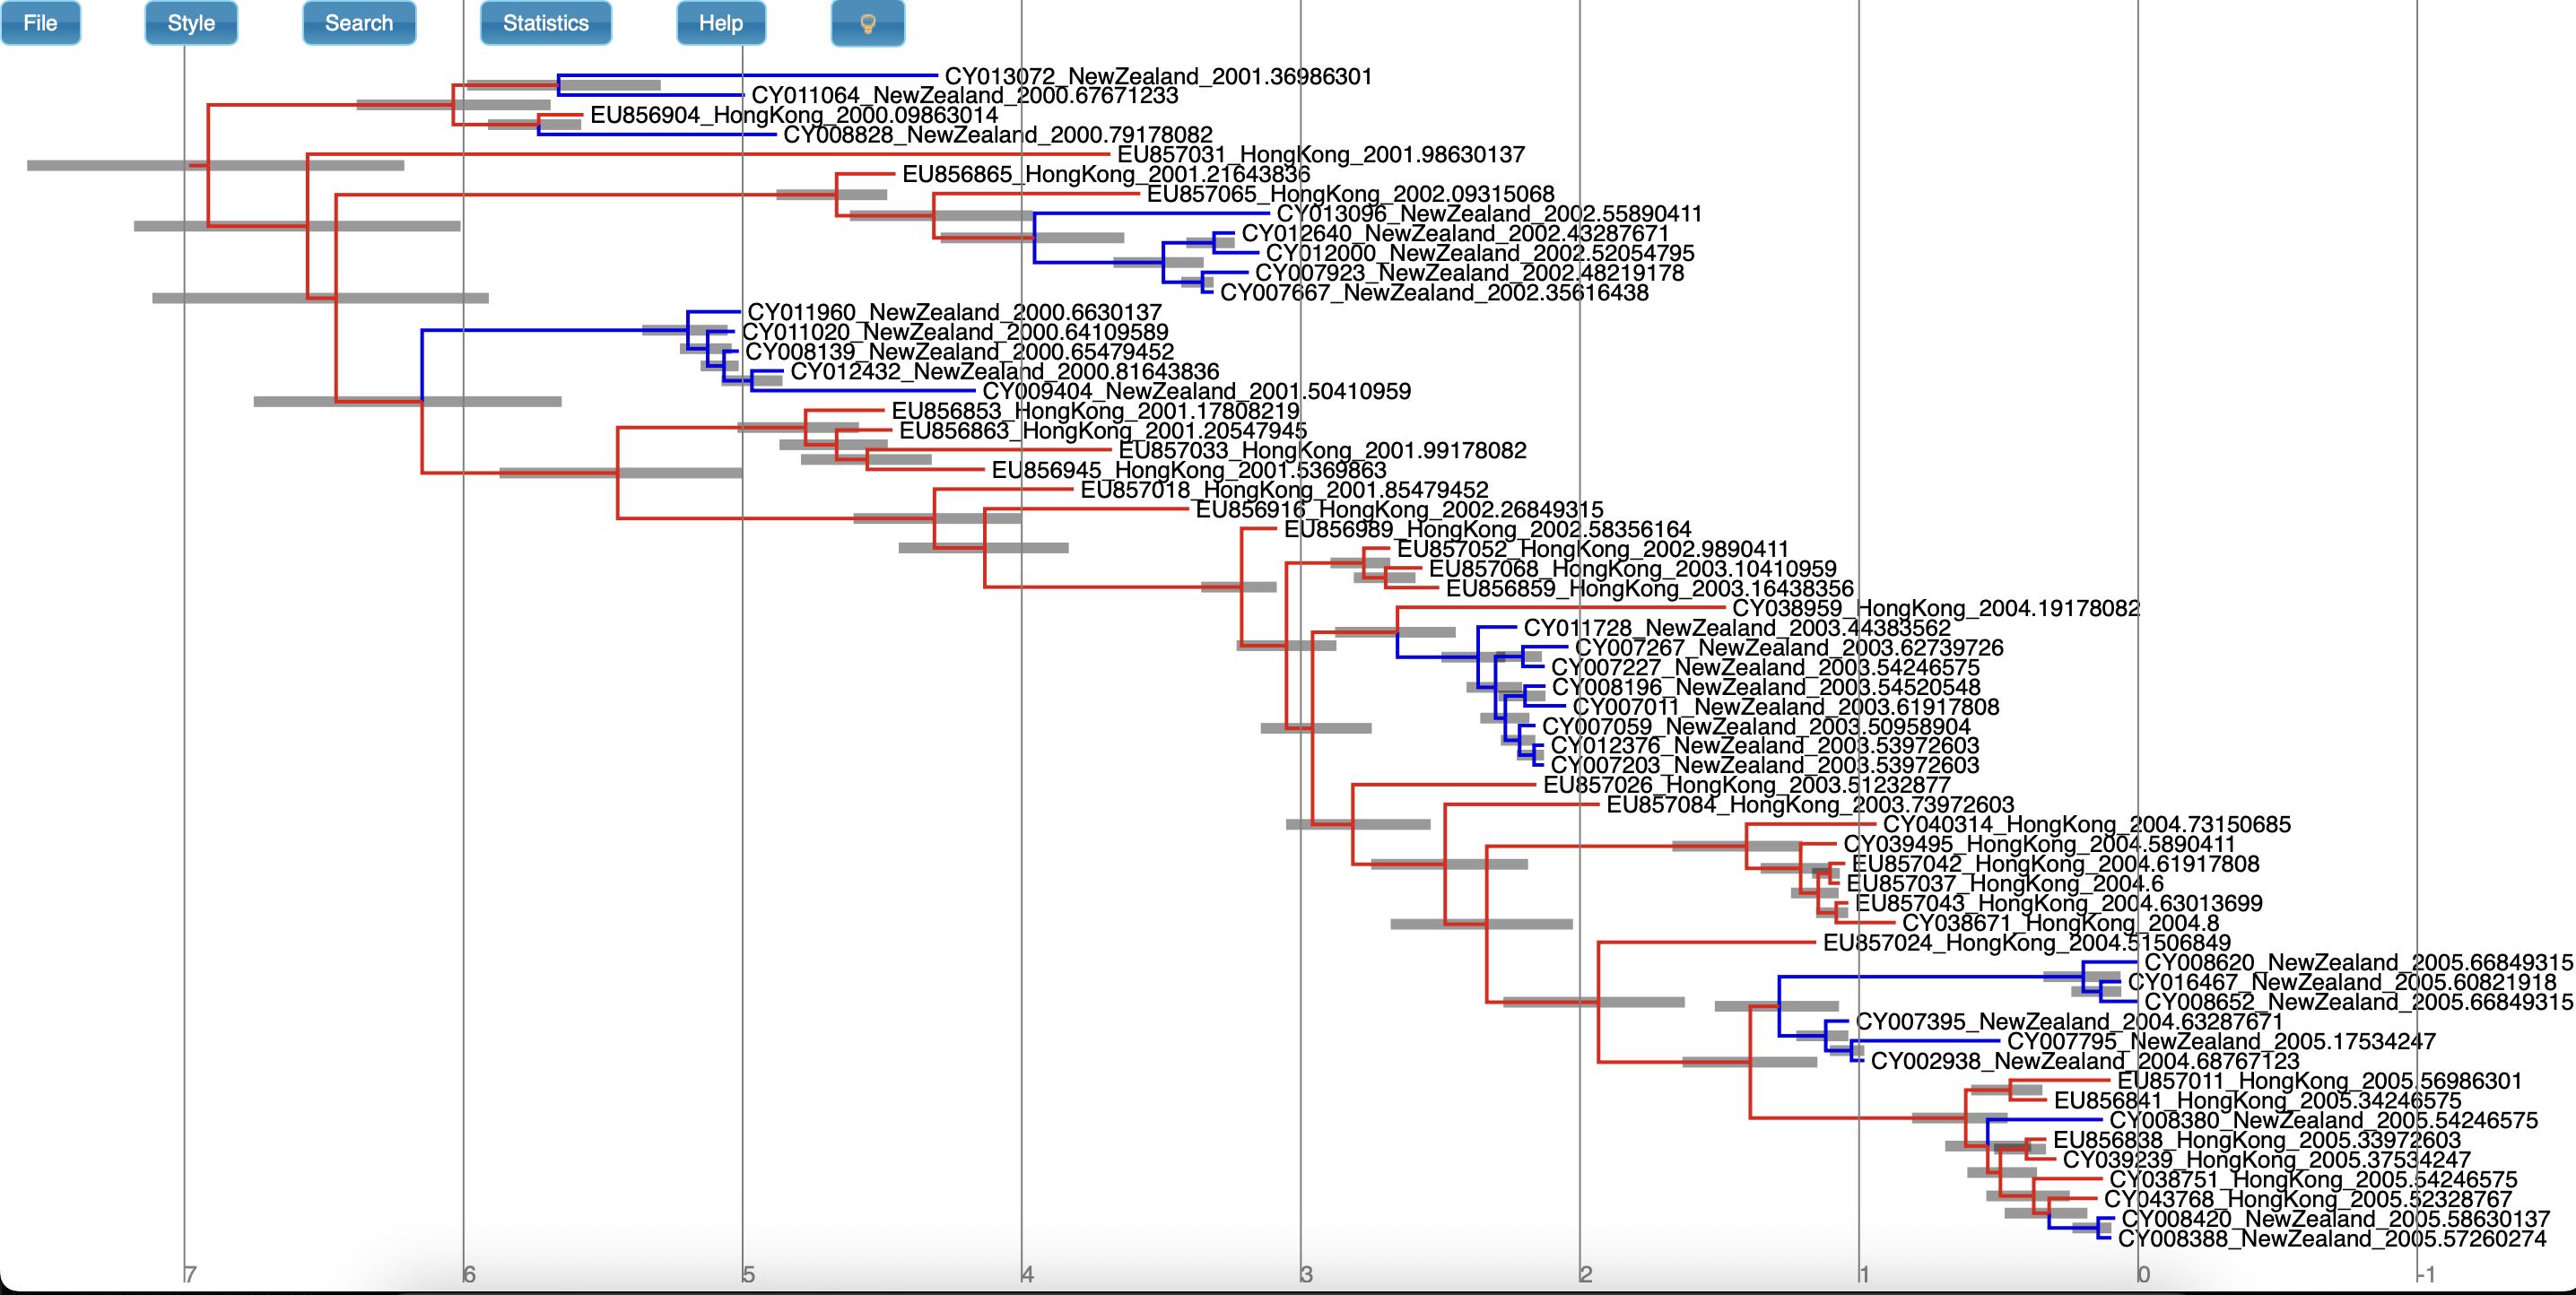Select tip label EU857068_HongKong_2003.10410959

[1633, 569]
